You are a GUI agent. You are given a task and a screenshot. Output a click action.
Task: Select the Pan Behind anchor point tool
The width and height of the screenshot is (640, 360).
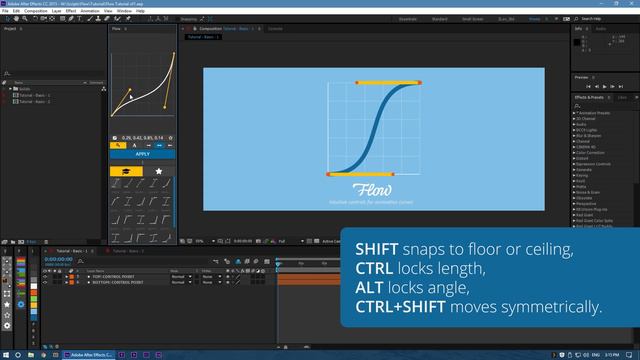52,19
